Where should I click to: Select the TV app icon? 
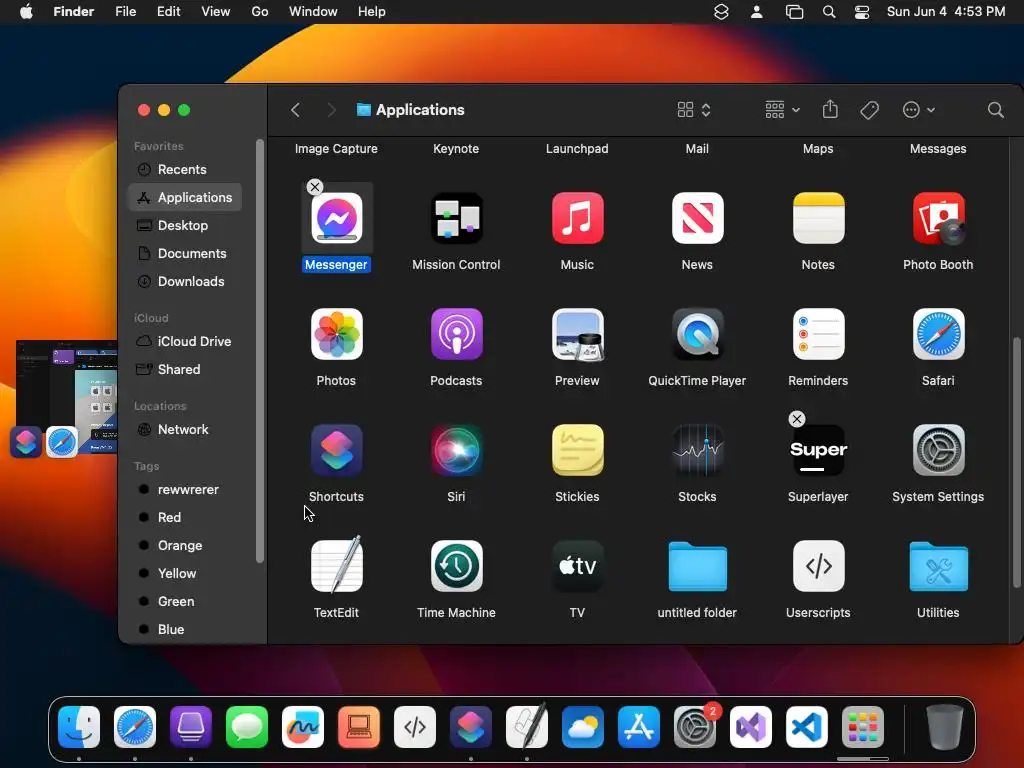[577, 566]
